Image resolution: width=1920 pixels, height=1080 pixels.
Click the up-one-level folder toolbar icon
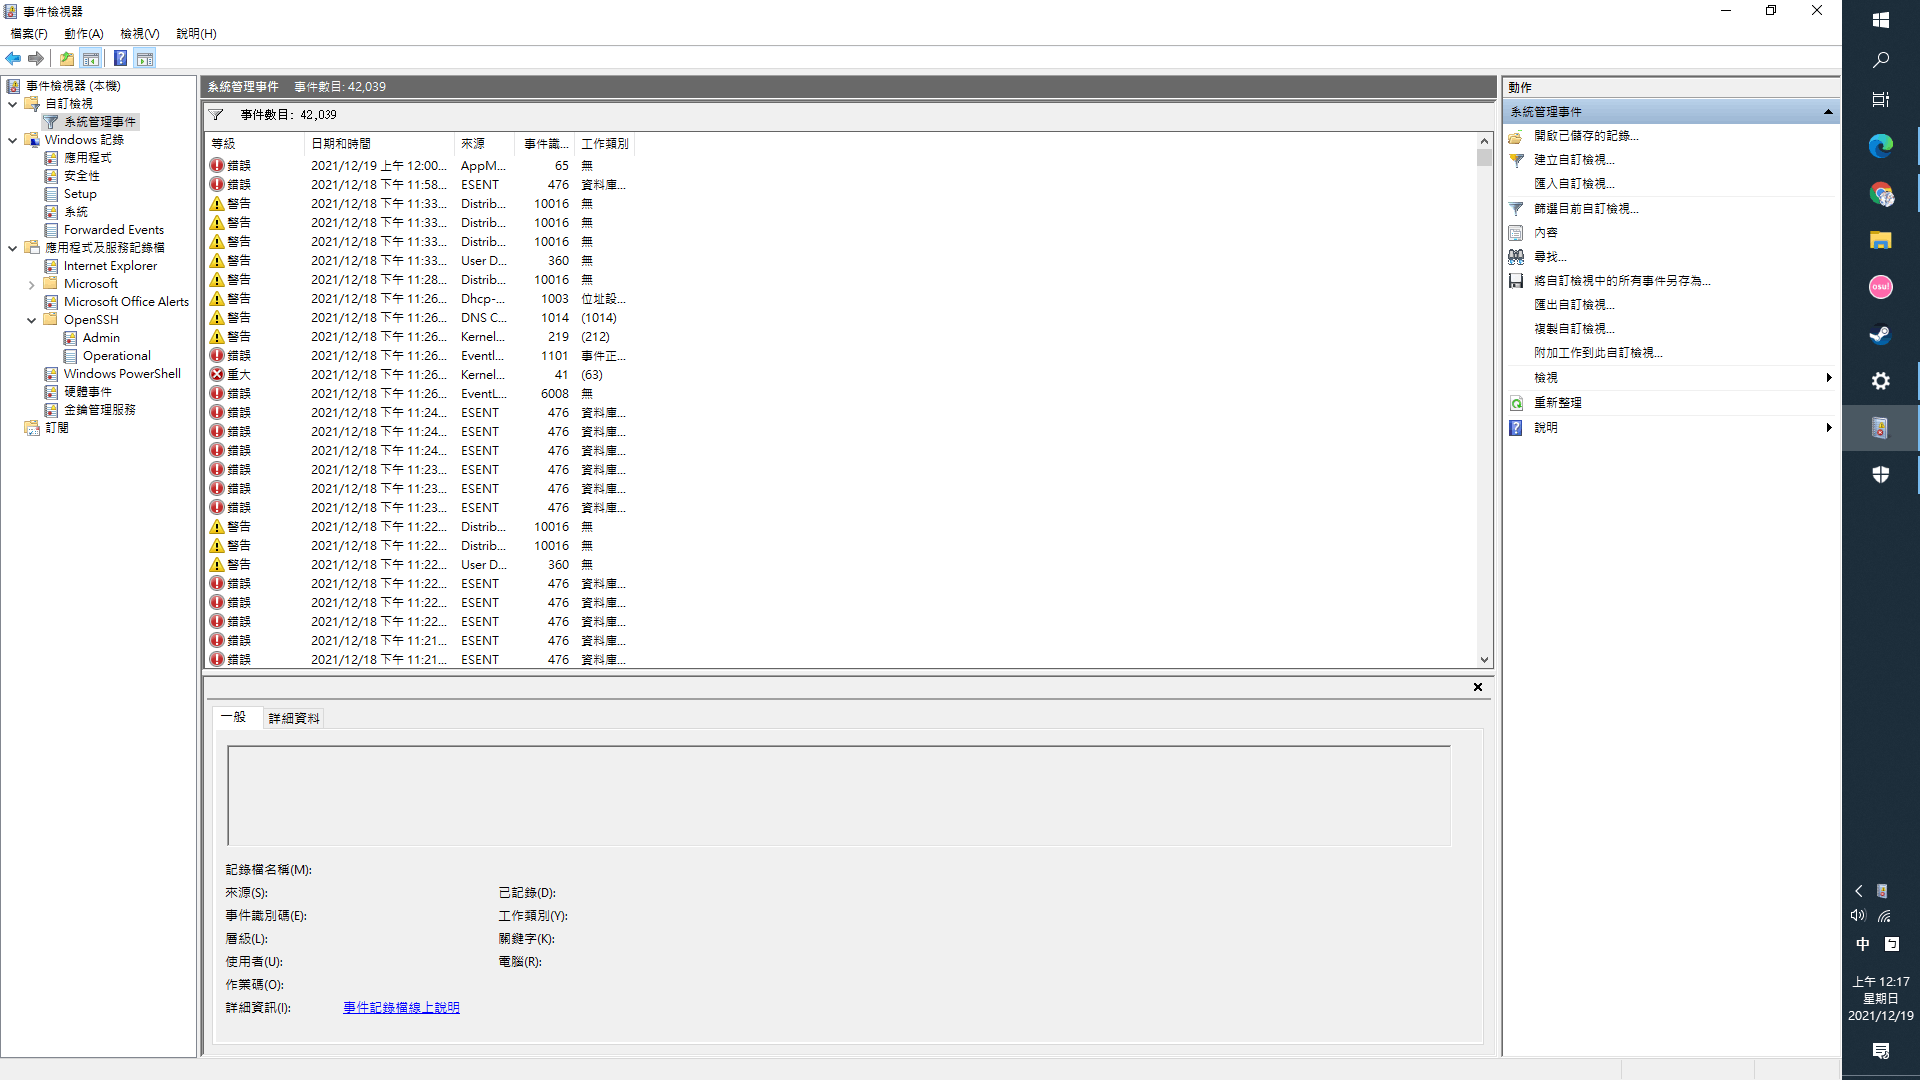[x=67, y=59]
